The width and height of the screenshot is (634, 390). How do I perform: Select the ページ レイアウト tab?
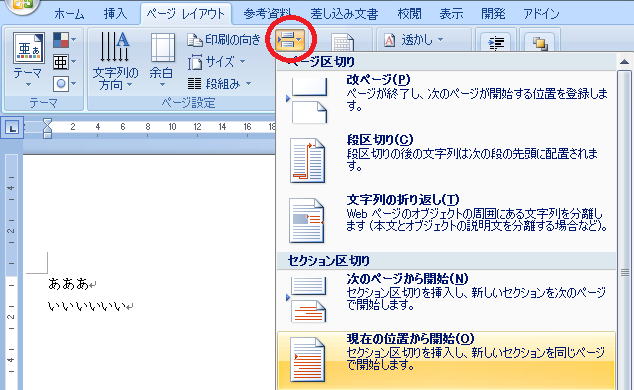pos(186,14)
